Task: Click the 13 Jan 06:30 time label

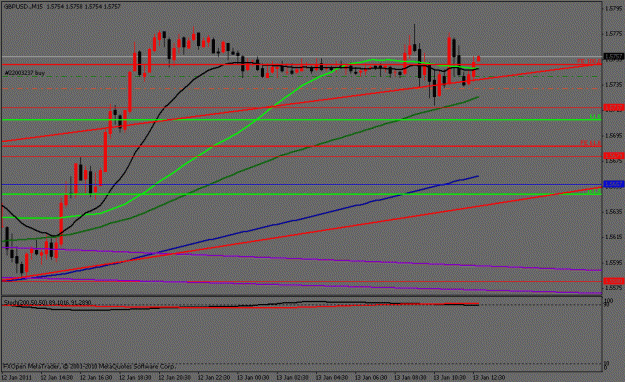Action: click(371, 377)
